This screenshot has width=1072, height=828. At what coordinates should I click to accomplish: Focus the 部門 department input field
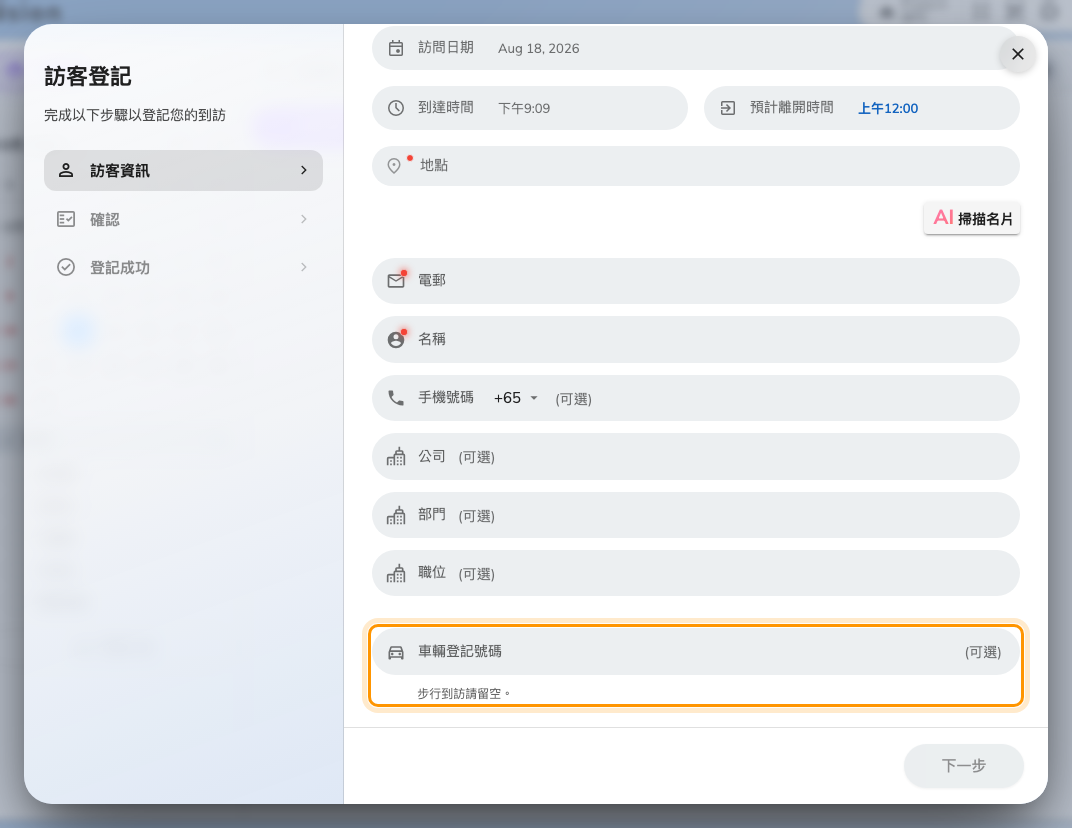coord(695,515)
